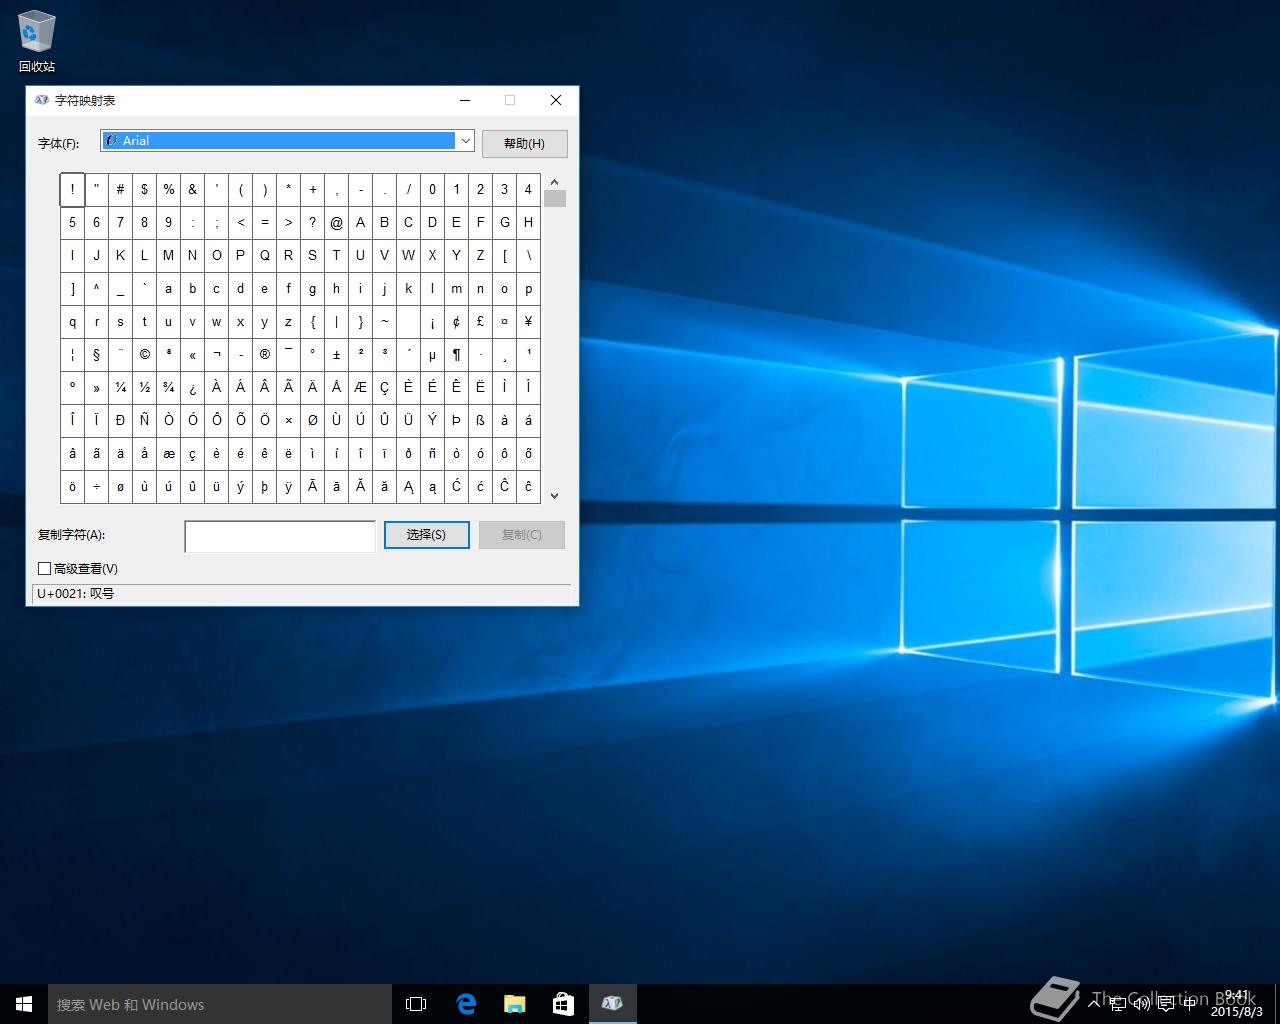This screenshot has height=1024, width=1280.
Task: Select the cent ¢ character cell
Action: coord(456,321)
